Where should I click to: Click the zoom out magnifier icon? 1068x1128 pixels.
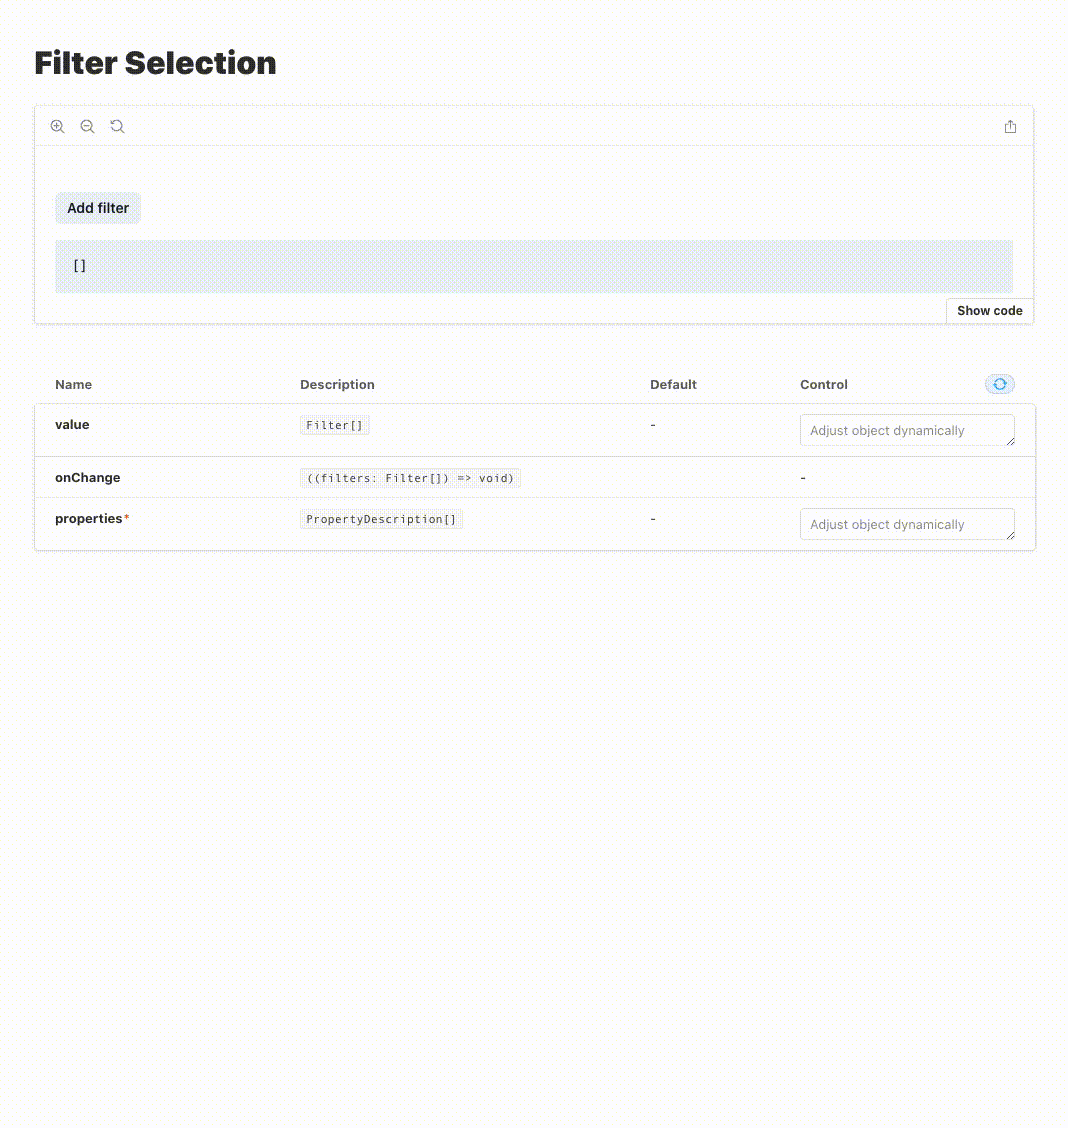pyautogui.click(x=87, y=127)
